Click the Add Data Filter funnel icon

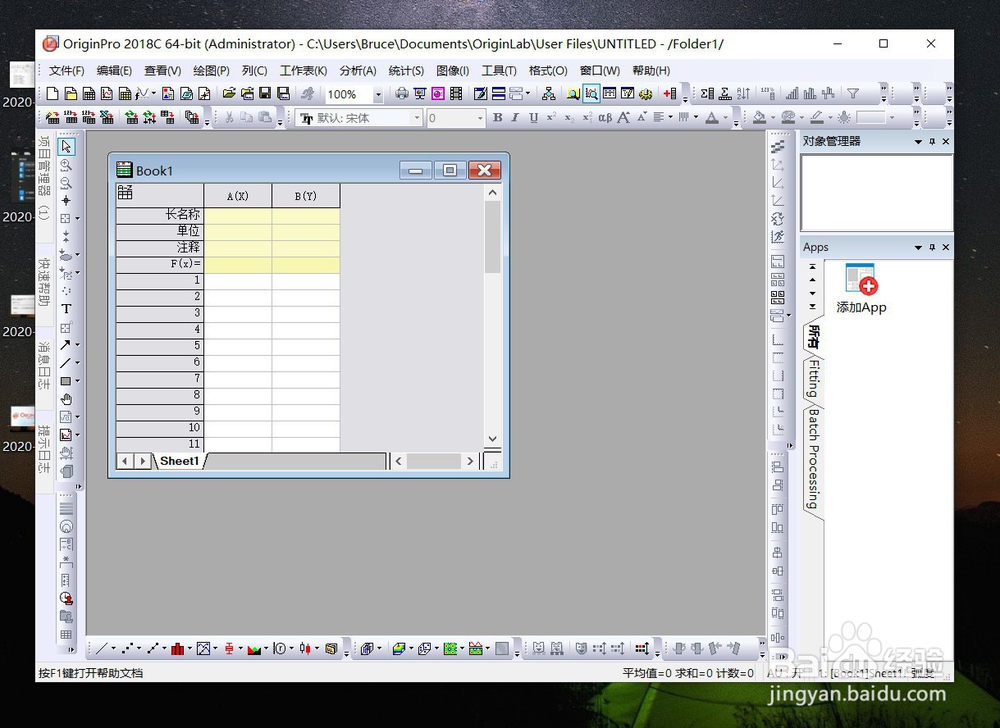pos(853,94)
